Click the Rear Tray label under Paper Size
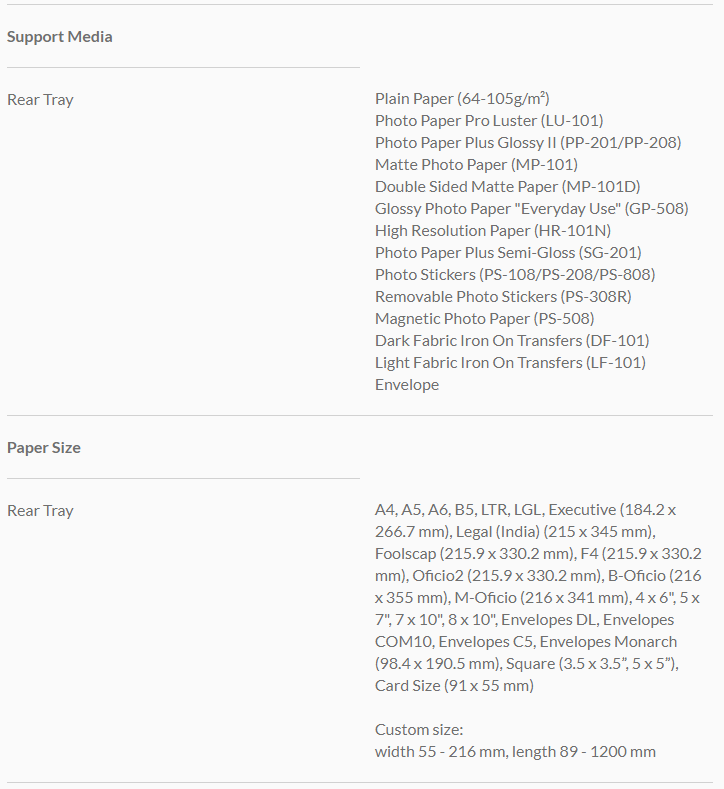This screenshot has width=724, height=789. [x=40, y=511]
